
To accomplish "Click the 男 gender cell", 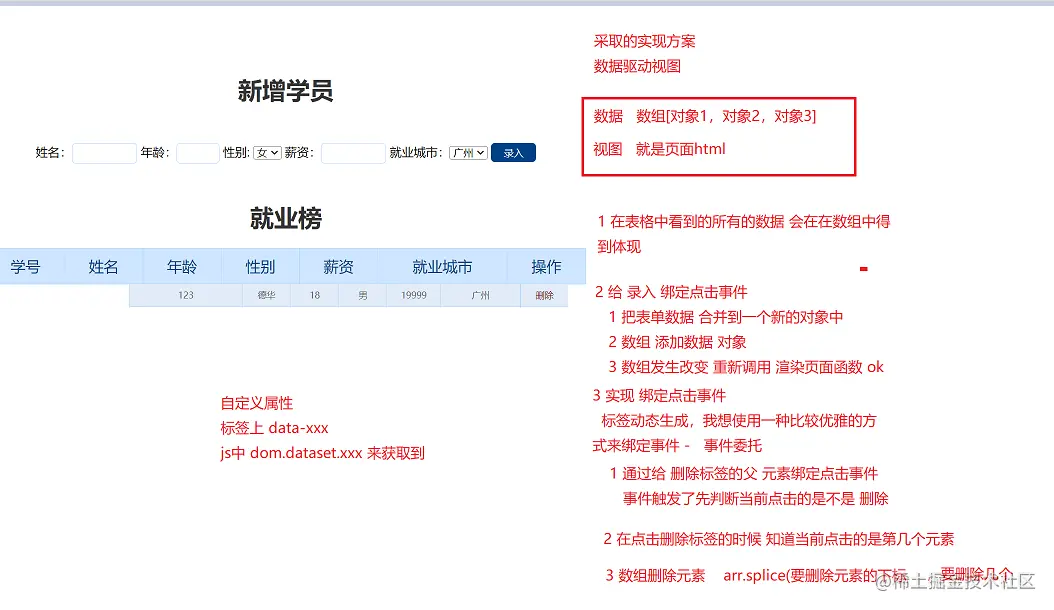I will [362, 295].
